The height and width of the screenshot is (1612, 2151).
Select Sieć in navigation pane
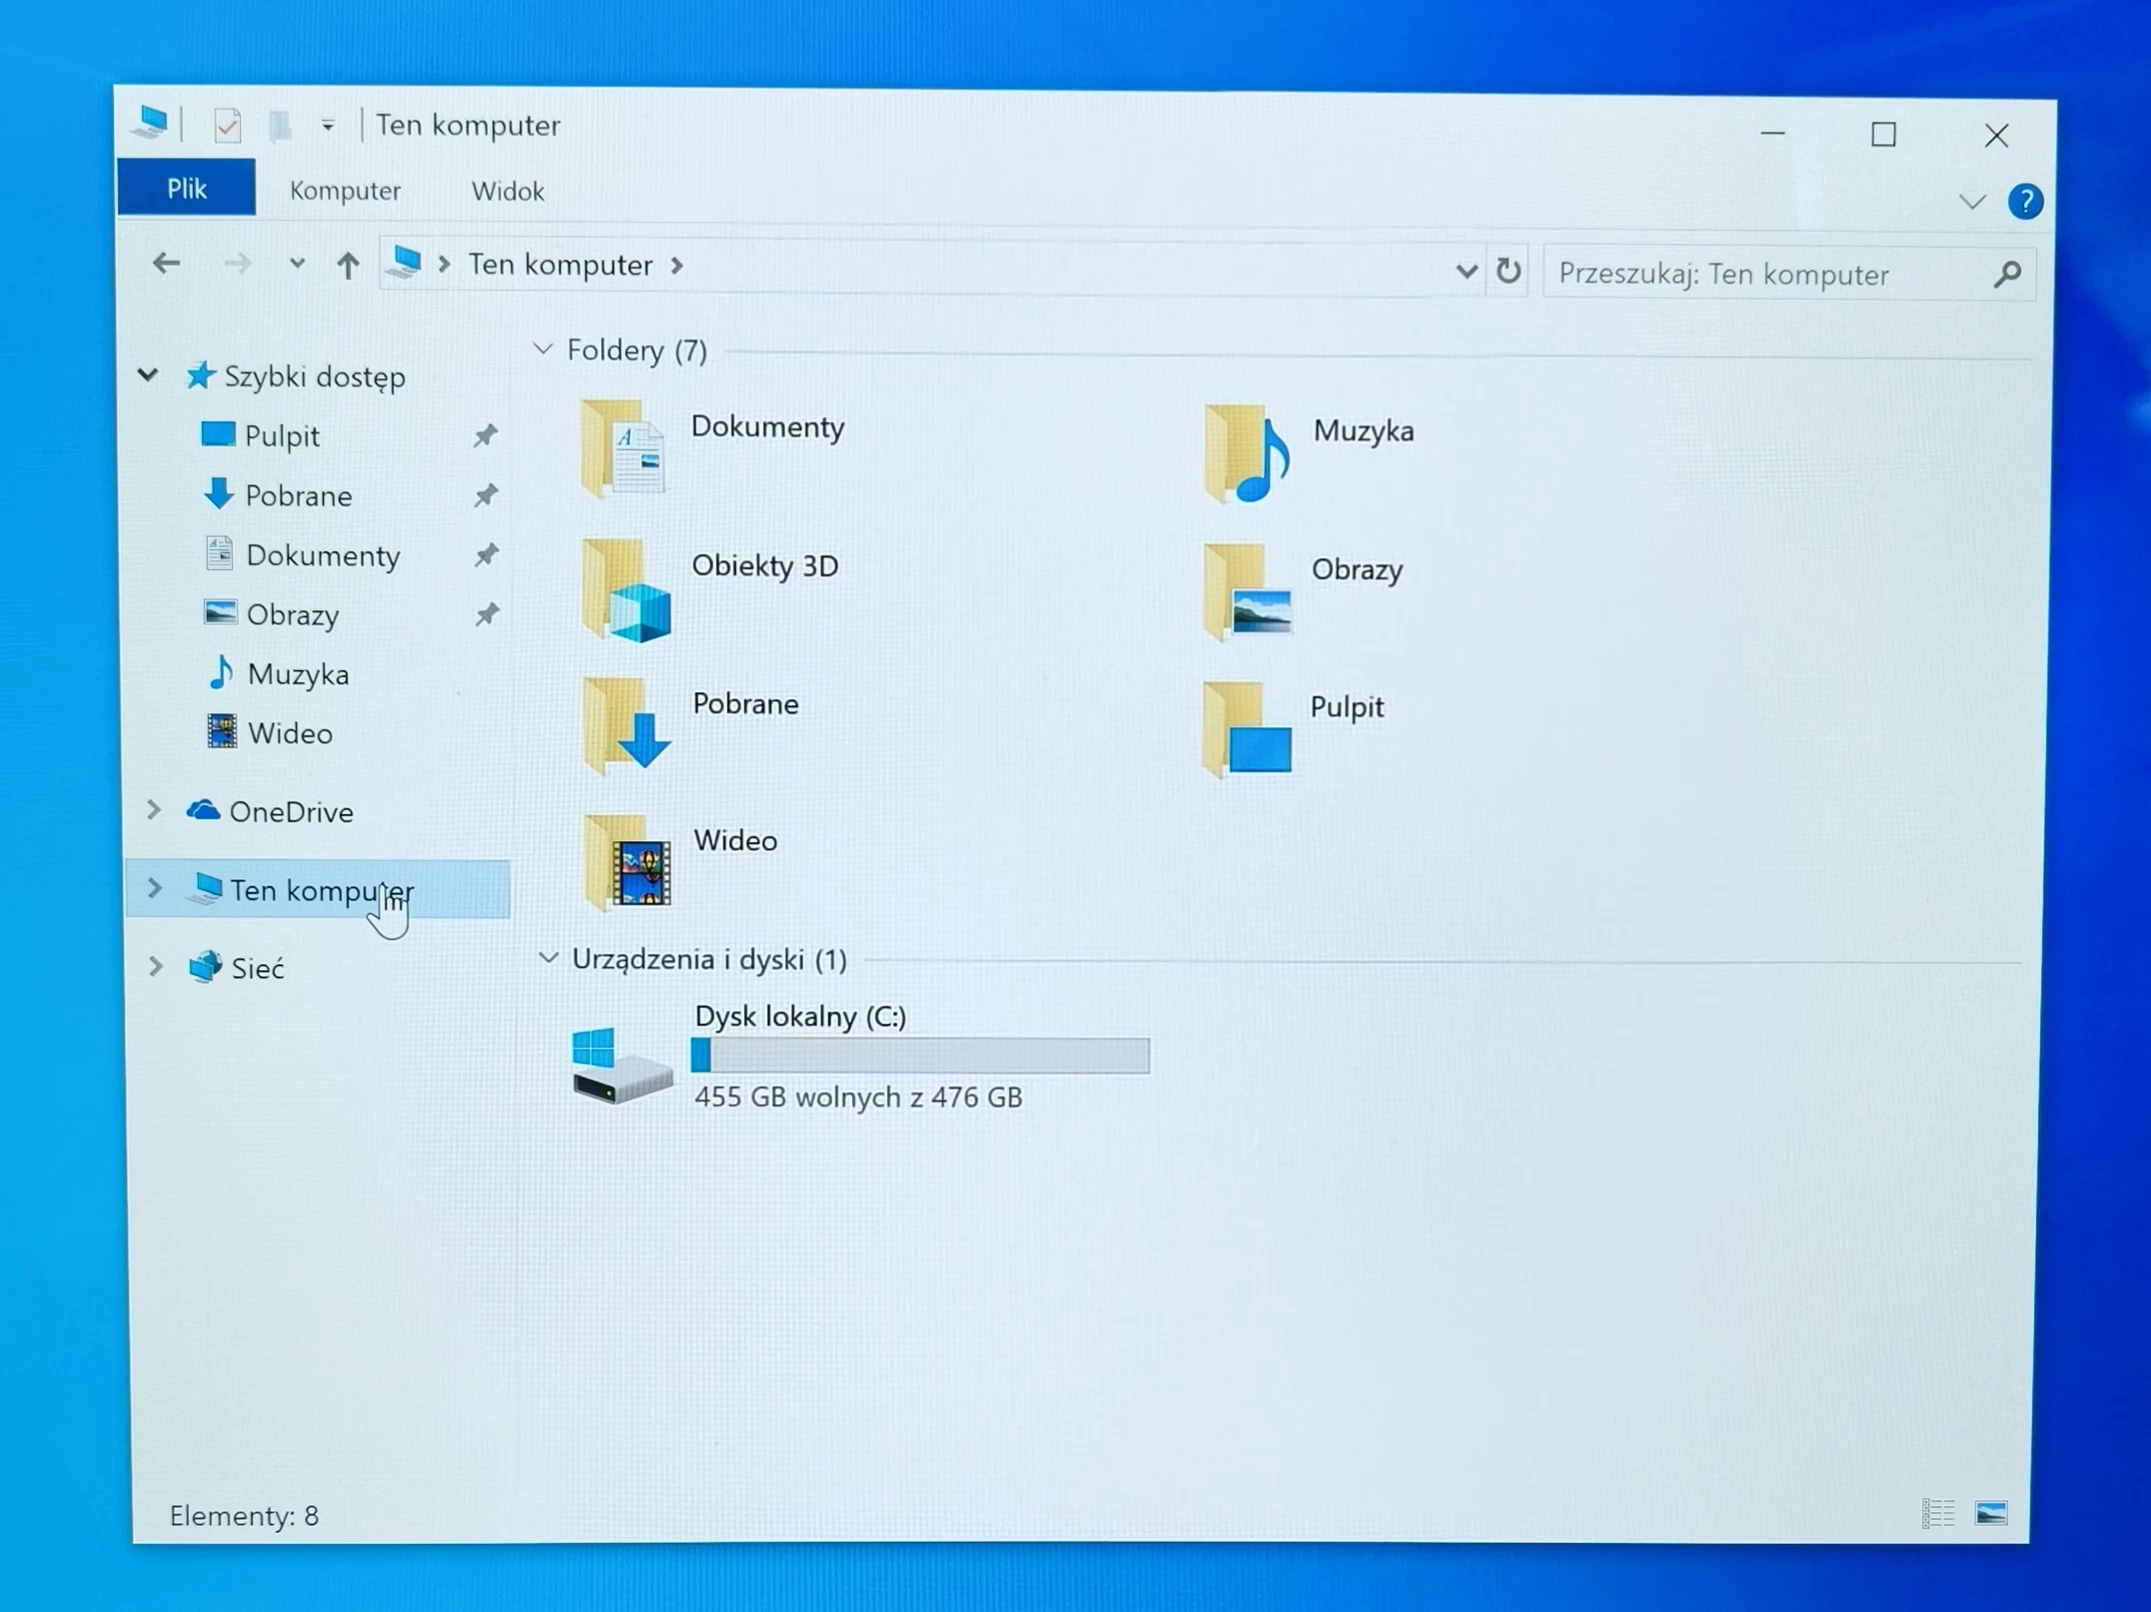coord(257,968)
